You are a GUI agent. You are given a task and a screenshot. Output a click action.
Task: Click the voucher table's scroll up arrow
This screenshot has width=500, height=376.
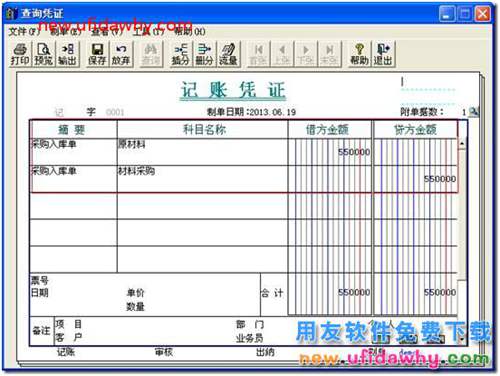tap(462, 144)
